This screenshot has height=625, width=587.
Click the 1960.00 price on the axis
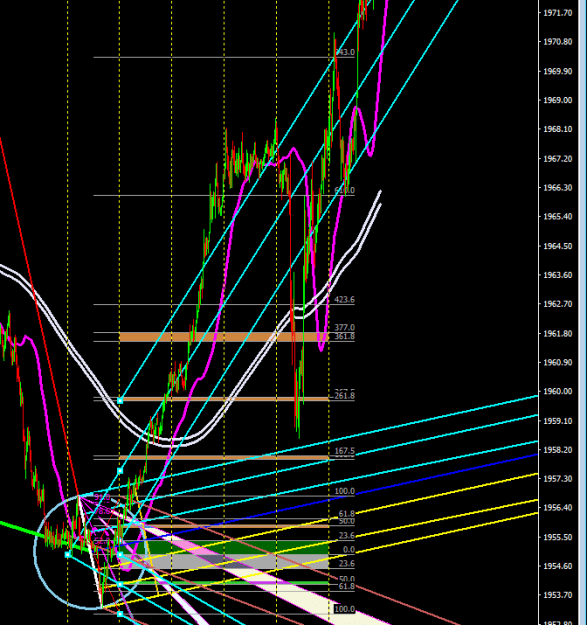click(x=558, y=391)
